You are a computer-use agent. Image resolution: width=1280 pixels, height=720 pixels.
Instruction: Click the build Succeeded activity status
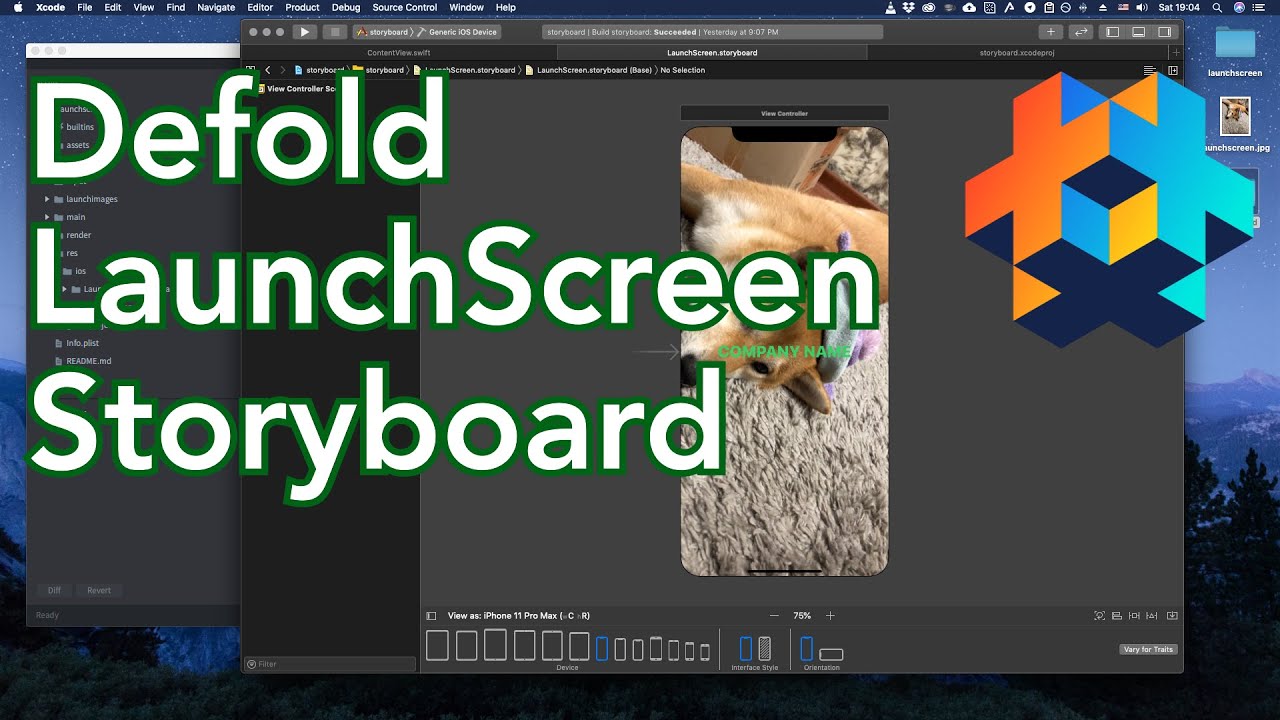pos(712,32)
